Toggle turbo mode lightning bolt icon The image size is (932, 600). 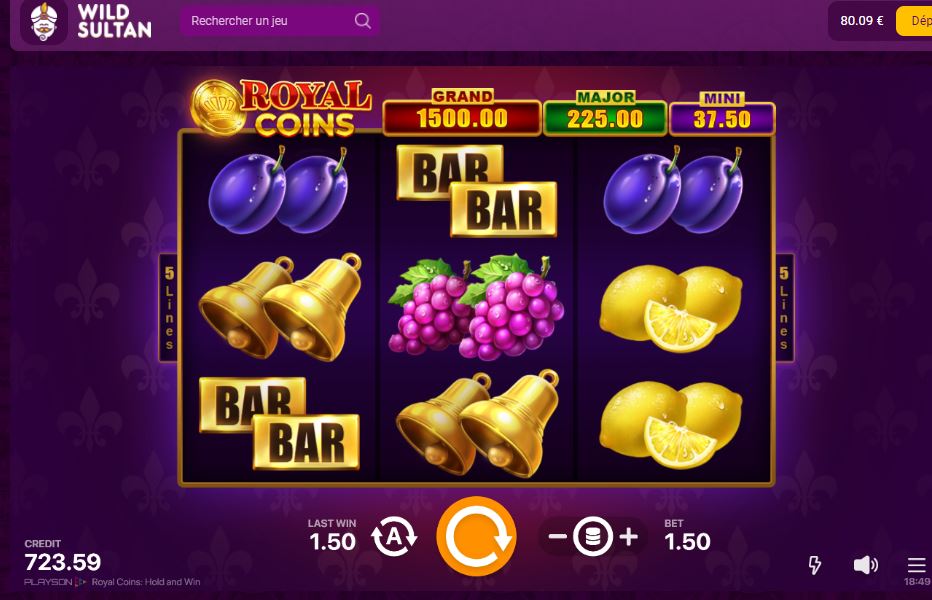coord(815,564)
